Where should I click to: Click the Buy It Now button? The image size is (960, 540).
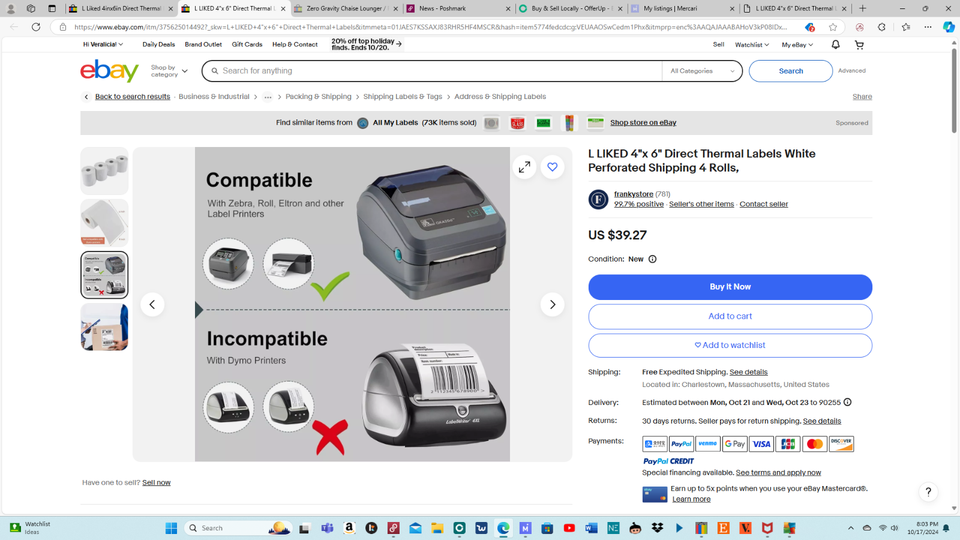pos(730,287)
